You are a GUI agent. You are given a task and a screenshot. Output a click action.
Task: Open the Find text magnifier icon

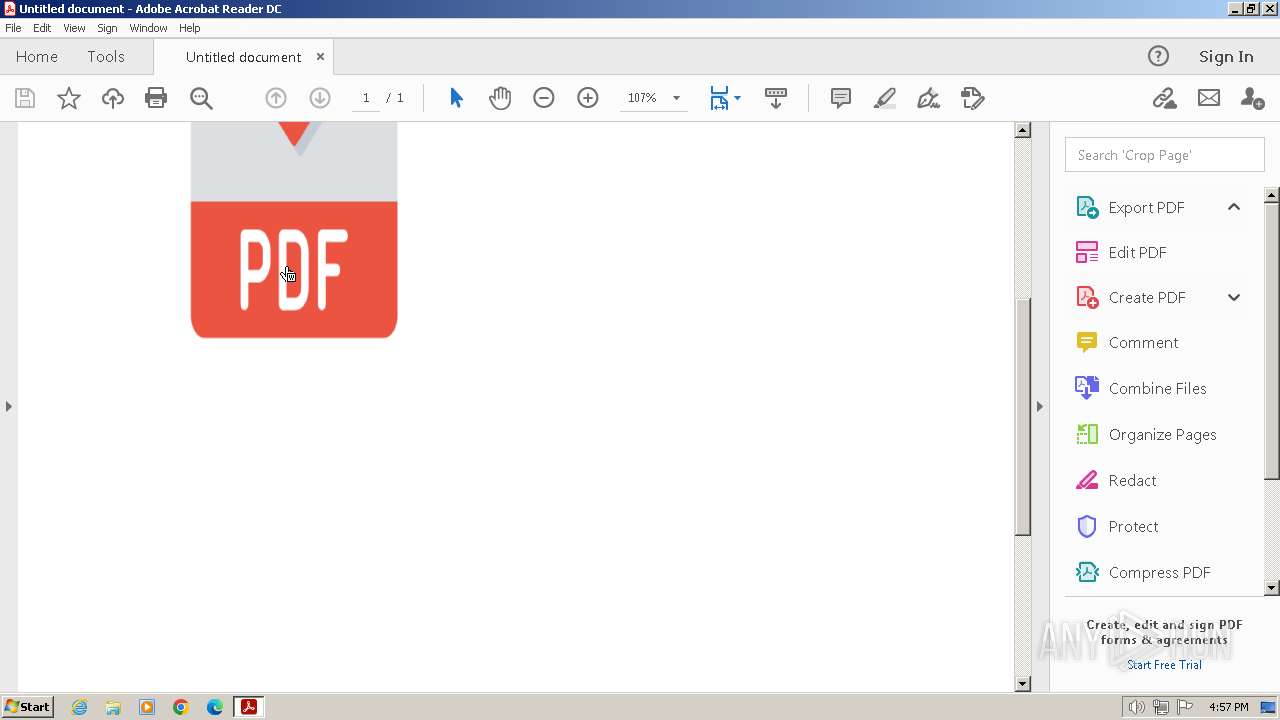click(201, 98)
